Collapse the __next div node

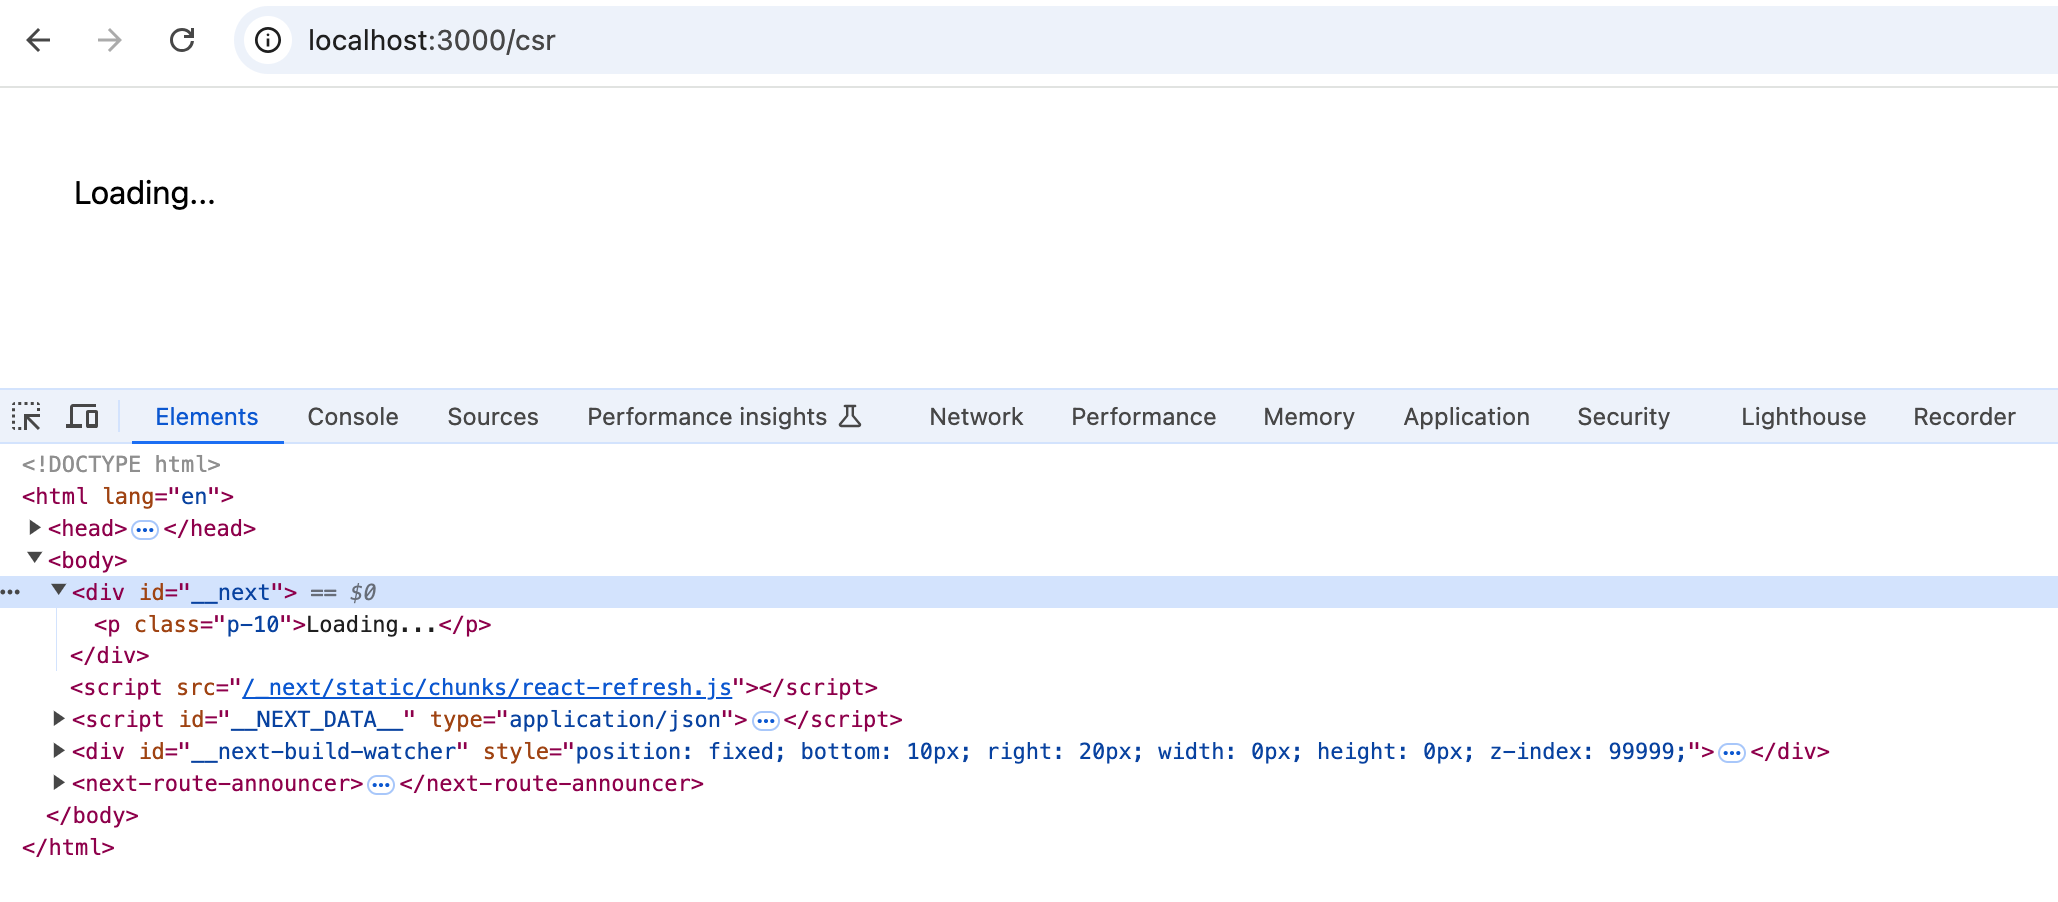click(59, 591)
